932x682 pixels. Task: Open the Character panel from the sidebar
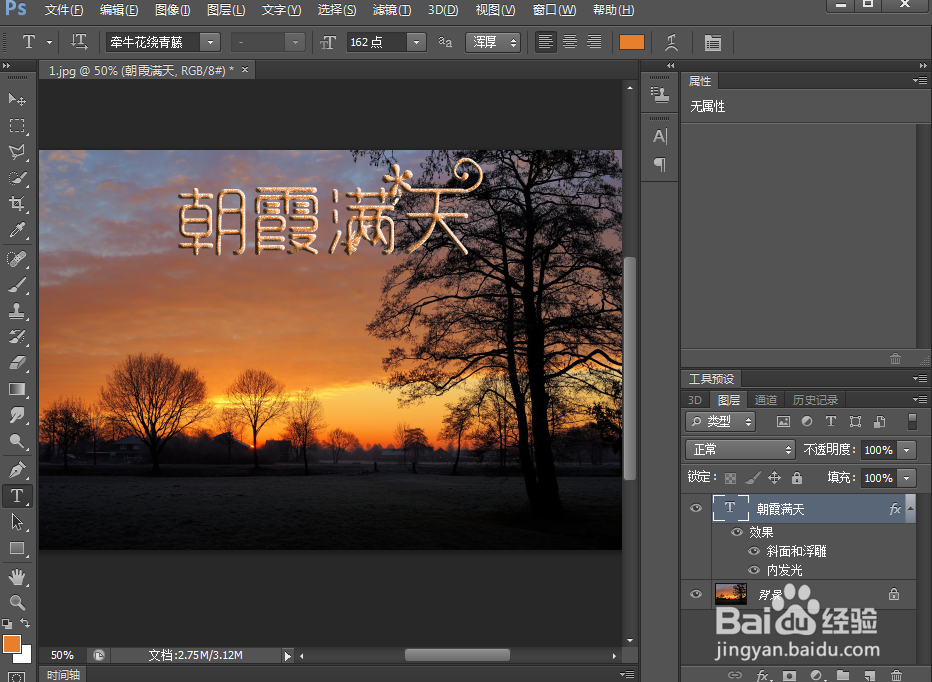660,137
